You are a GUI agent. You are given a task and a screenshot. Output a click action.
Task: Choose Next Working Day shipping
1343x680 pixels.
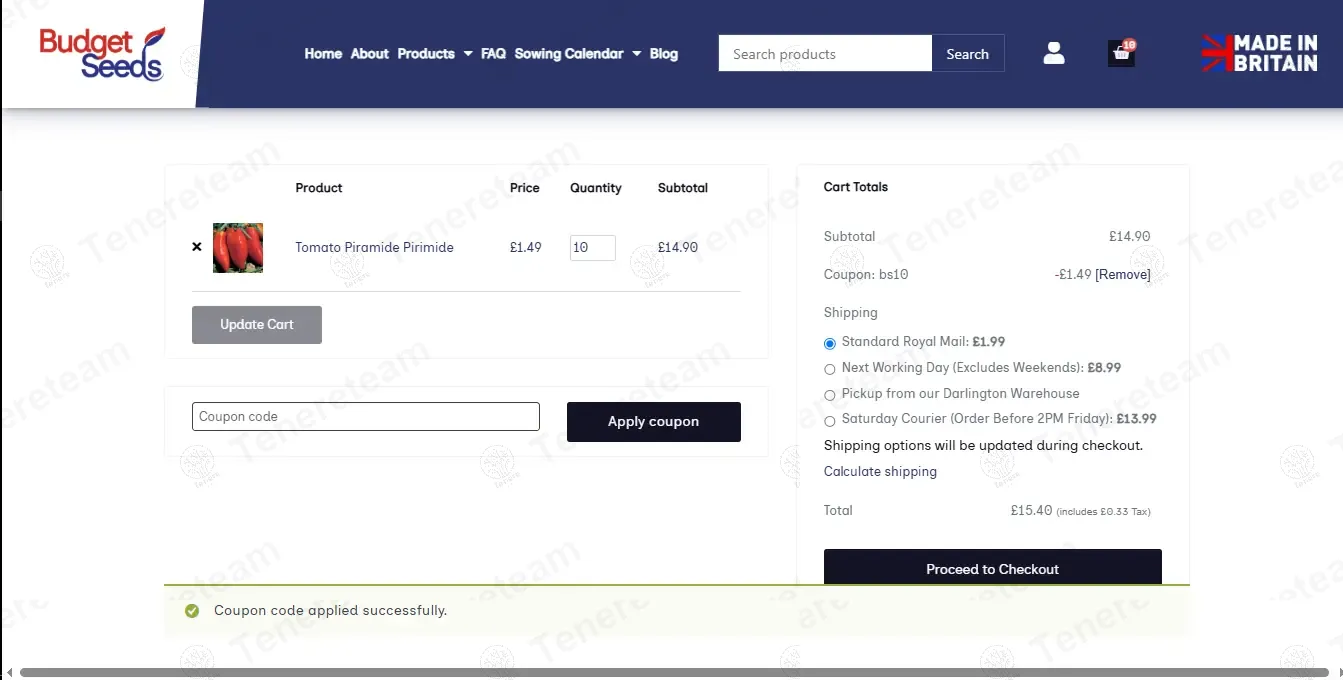point(830,369)
